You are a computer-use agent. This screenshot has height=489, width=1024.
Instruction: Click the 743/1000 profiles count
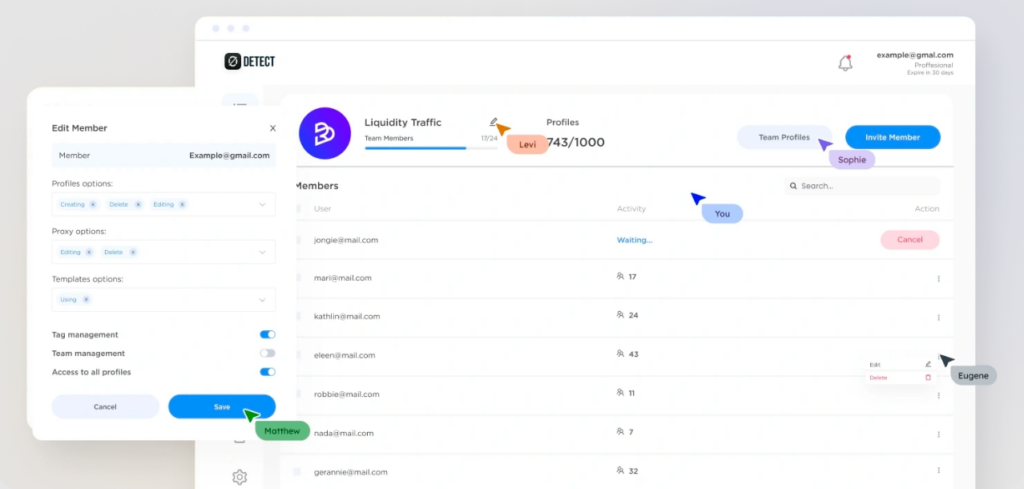(575, 142)
